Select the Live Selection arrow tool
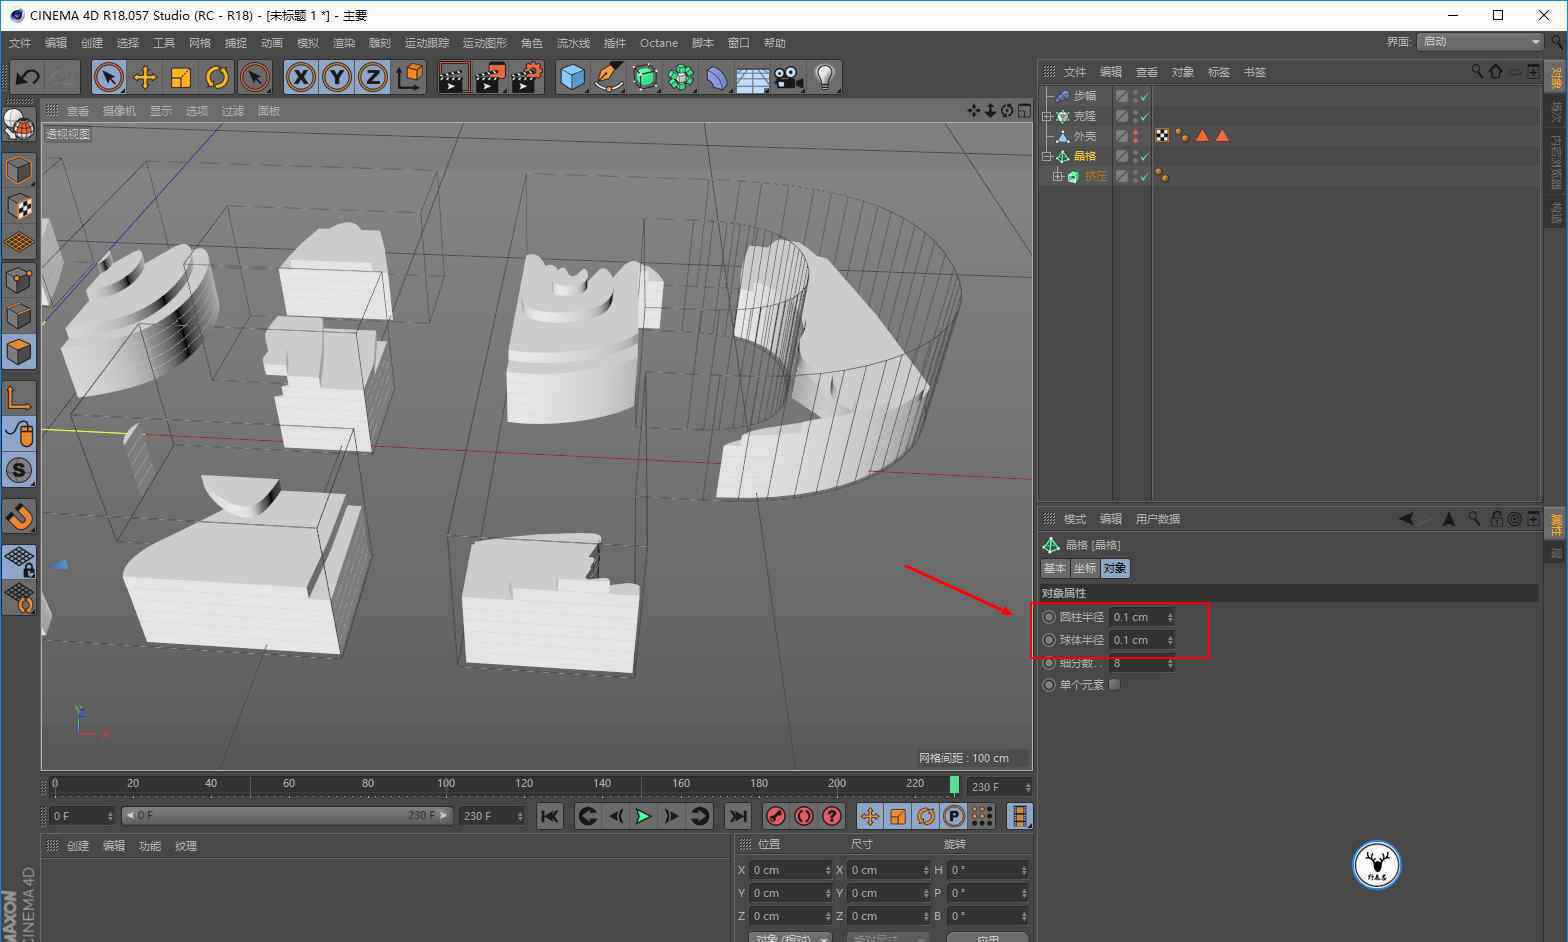The image size is (1568, 942). coord(109,77)
